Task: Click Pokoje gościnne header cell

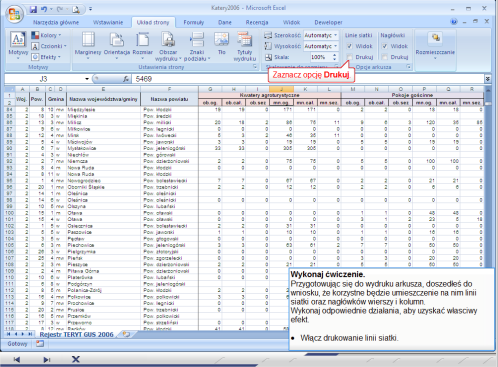Action: pos(412,95)
